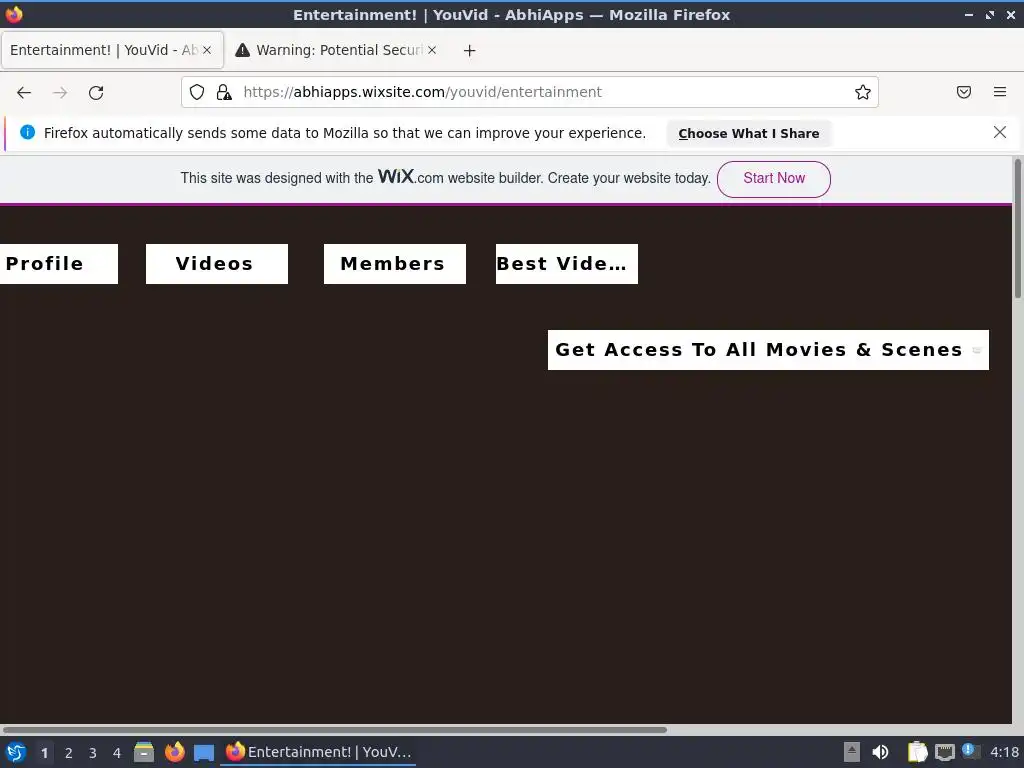
Task: Click Choose What I Share button
Action: [748, 133]
